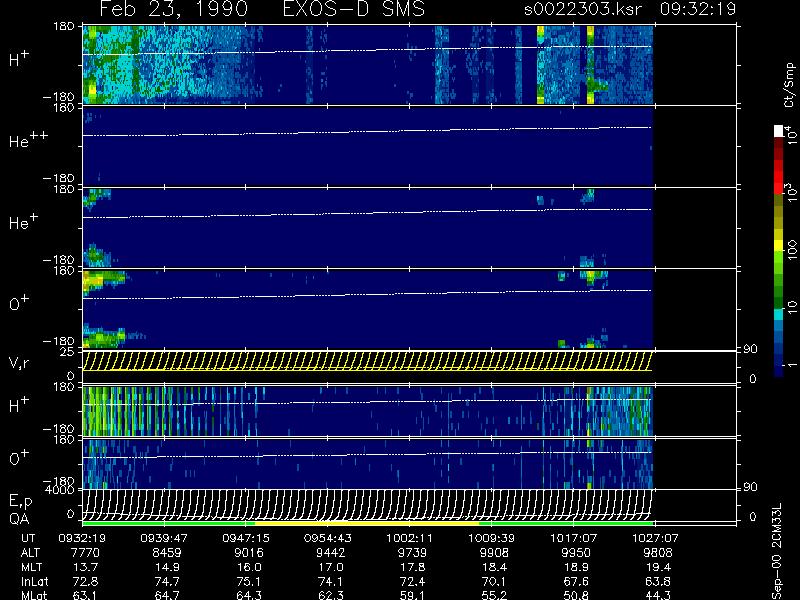Viewport: 800px width, 600px height.
Task: Click the 'ALT' row label
Action: (x=30, y=553)
